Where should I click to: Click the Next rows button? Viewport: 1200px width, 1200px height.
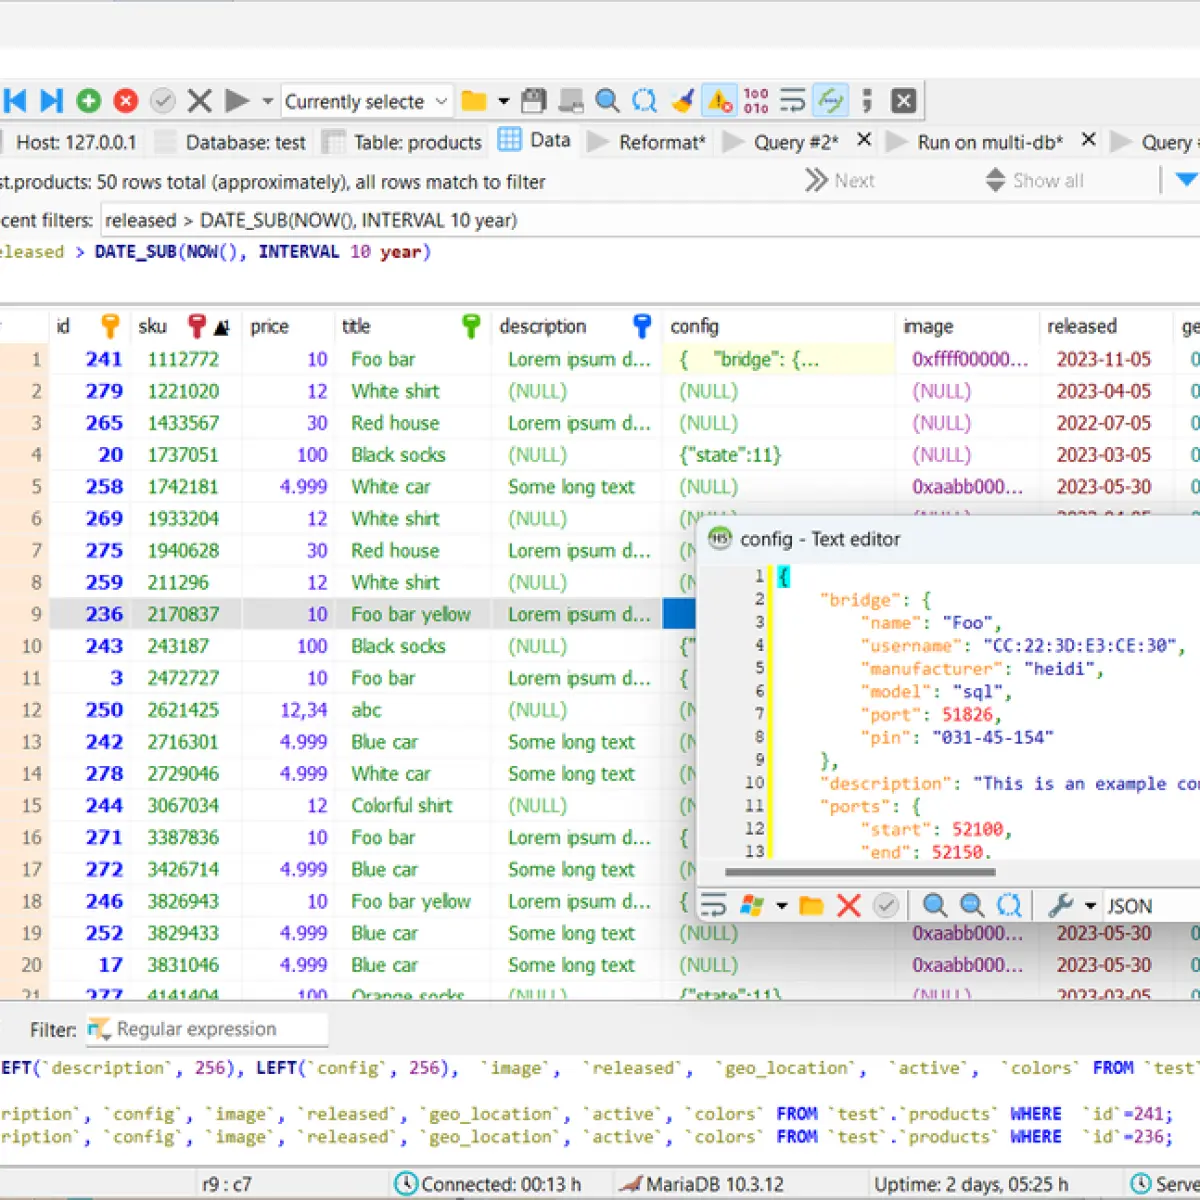(x=840, y=181)
